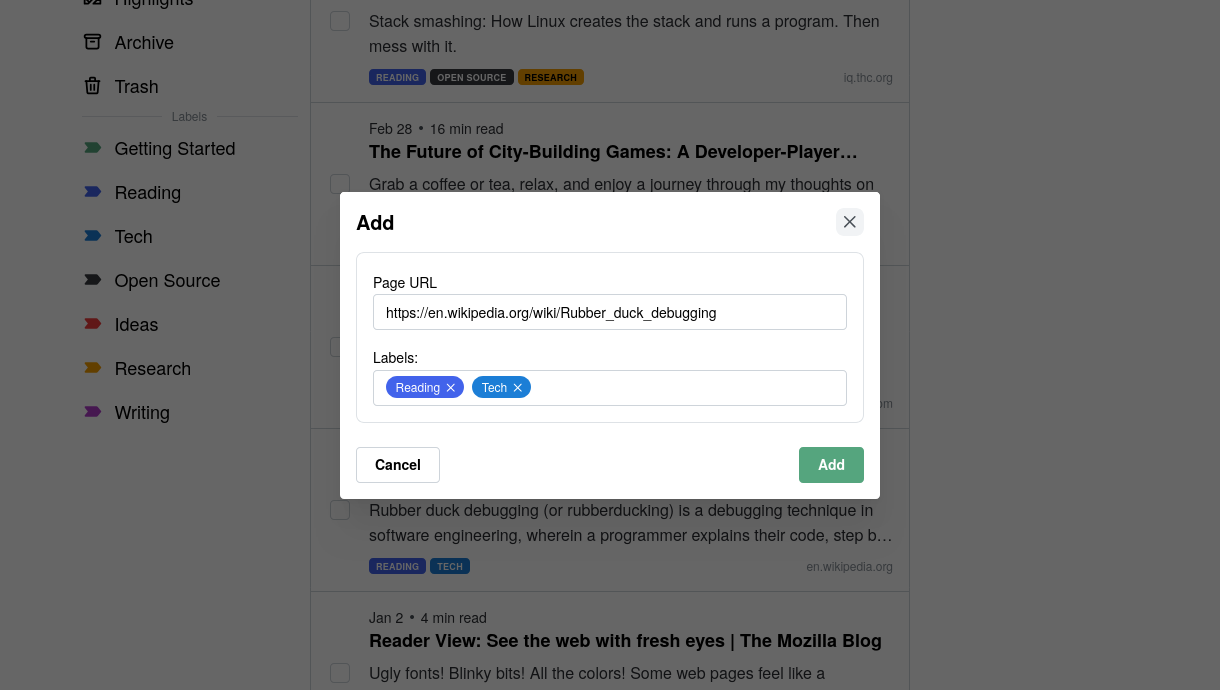Click the Trash bin icon
The width and height of the screenshot is (1220, 690).
[x=93, y=86]
